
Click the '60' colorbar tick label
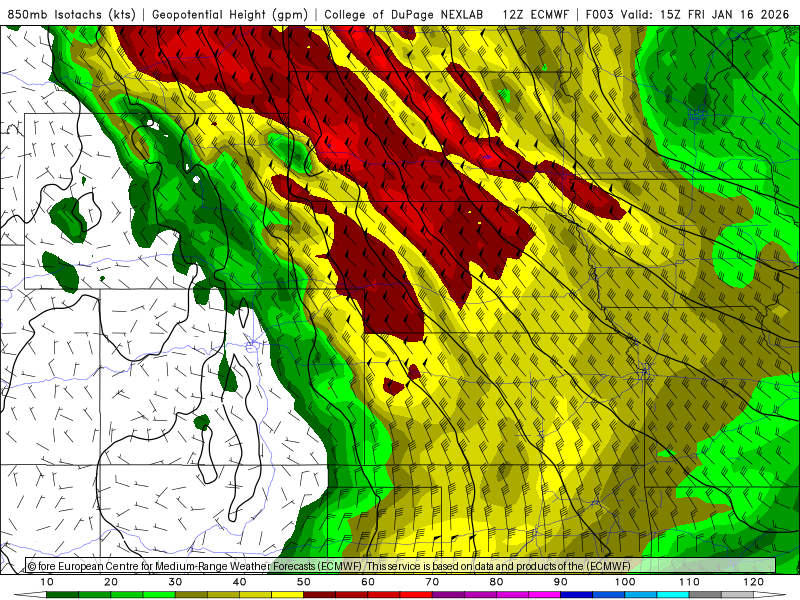[x=368, y=582]
